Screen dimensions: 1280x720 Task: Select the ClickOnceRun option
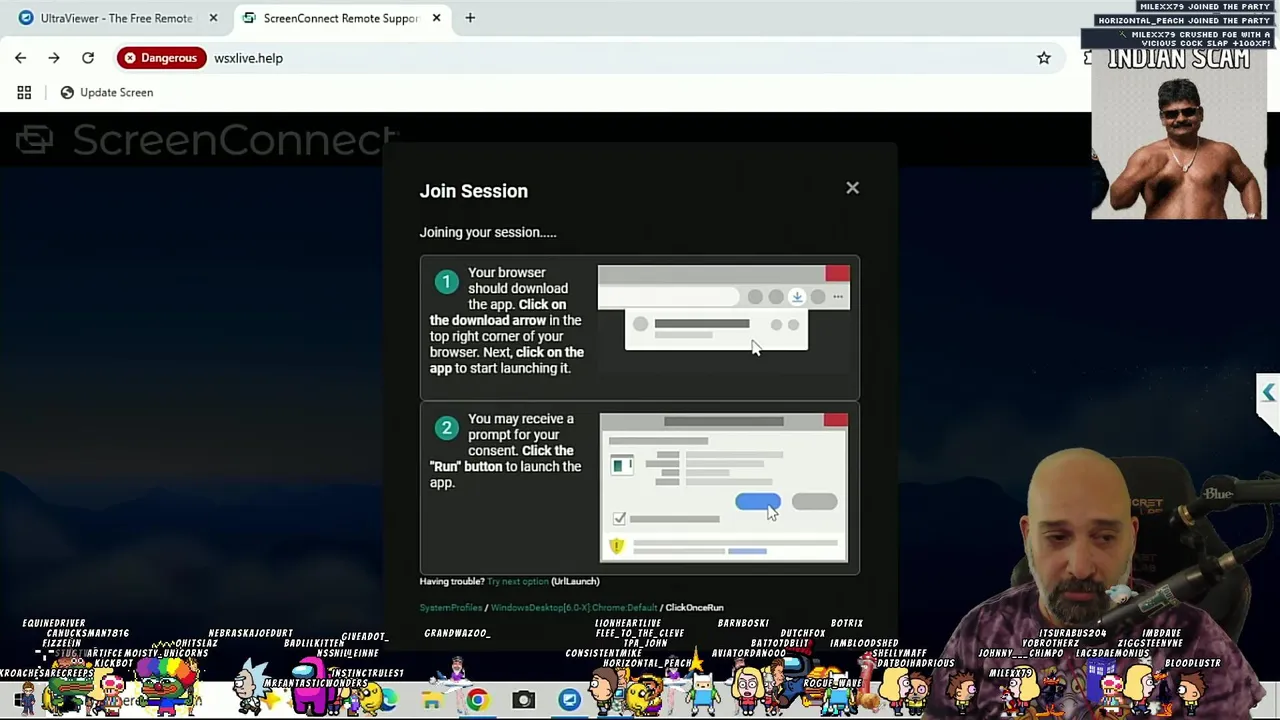pos(694,607)
